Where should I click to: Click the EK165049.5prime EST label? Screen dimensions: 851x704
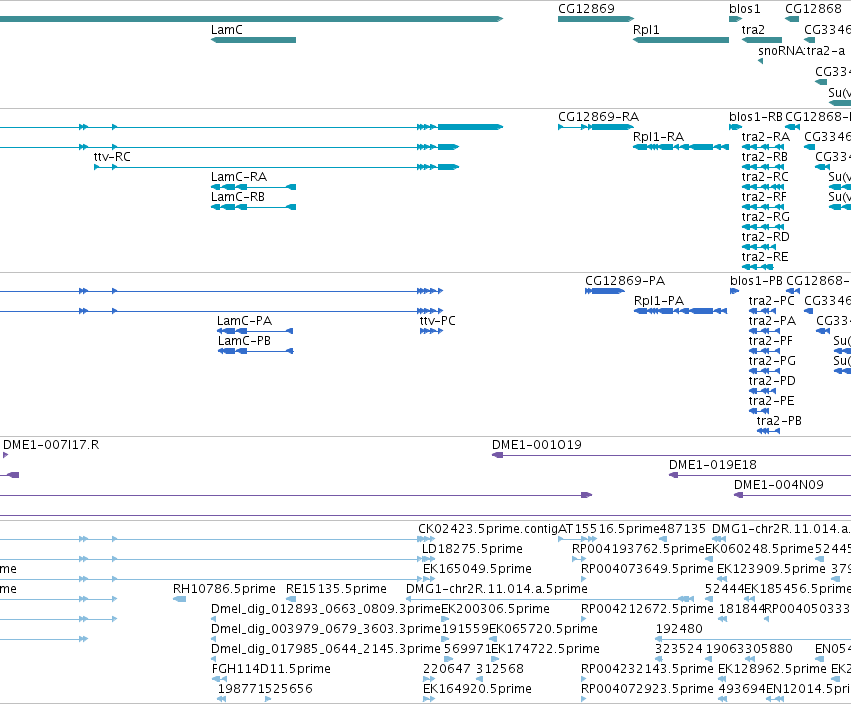[478, 569]
